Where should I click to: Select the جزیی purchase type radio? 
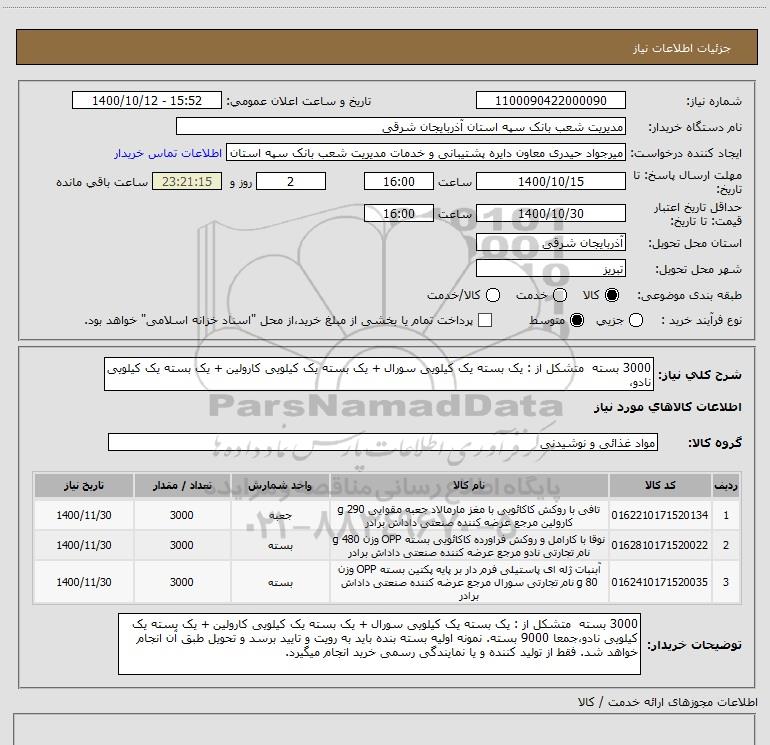pyautogui.click(x=636, y=321)
